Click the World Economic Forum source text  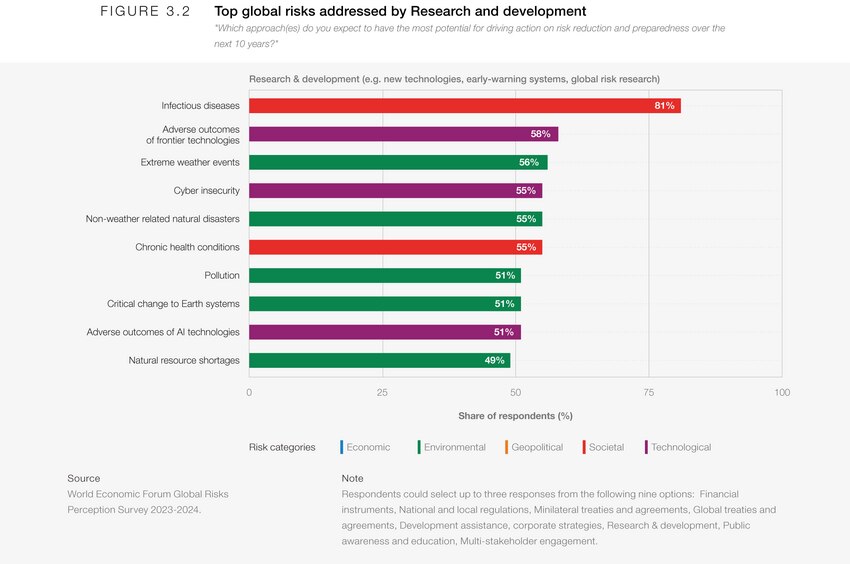click(148, 502)
